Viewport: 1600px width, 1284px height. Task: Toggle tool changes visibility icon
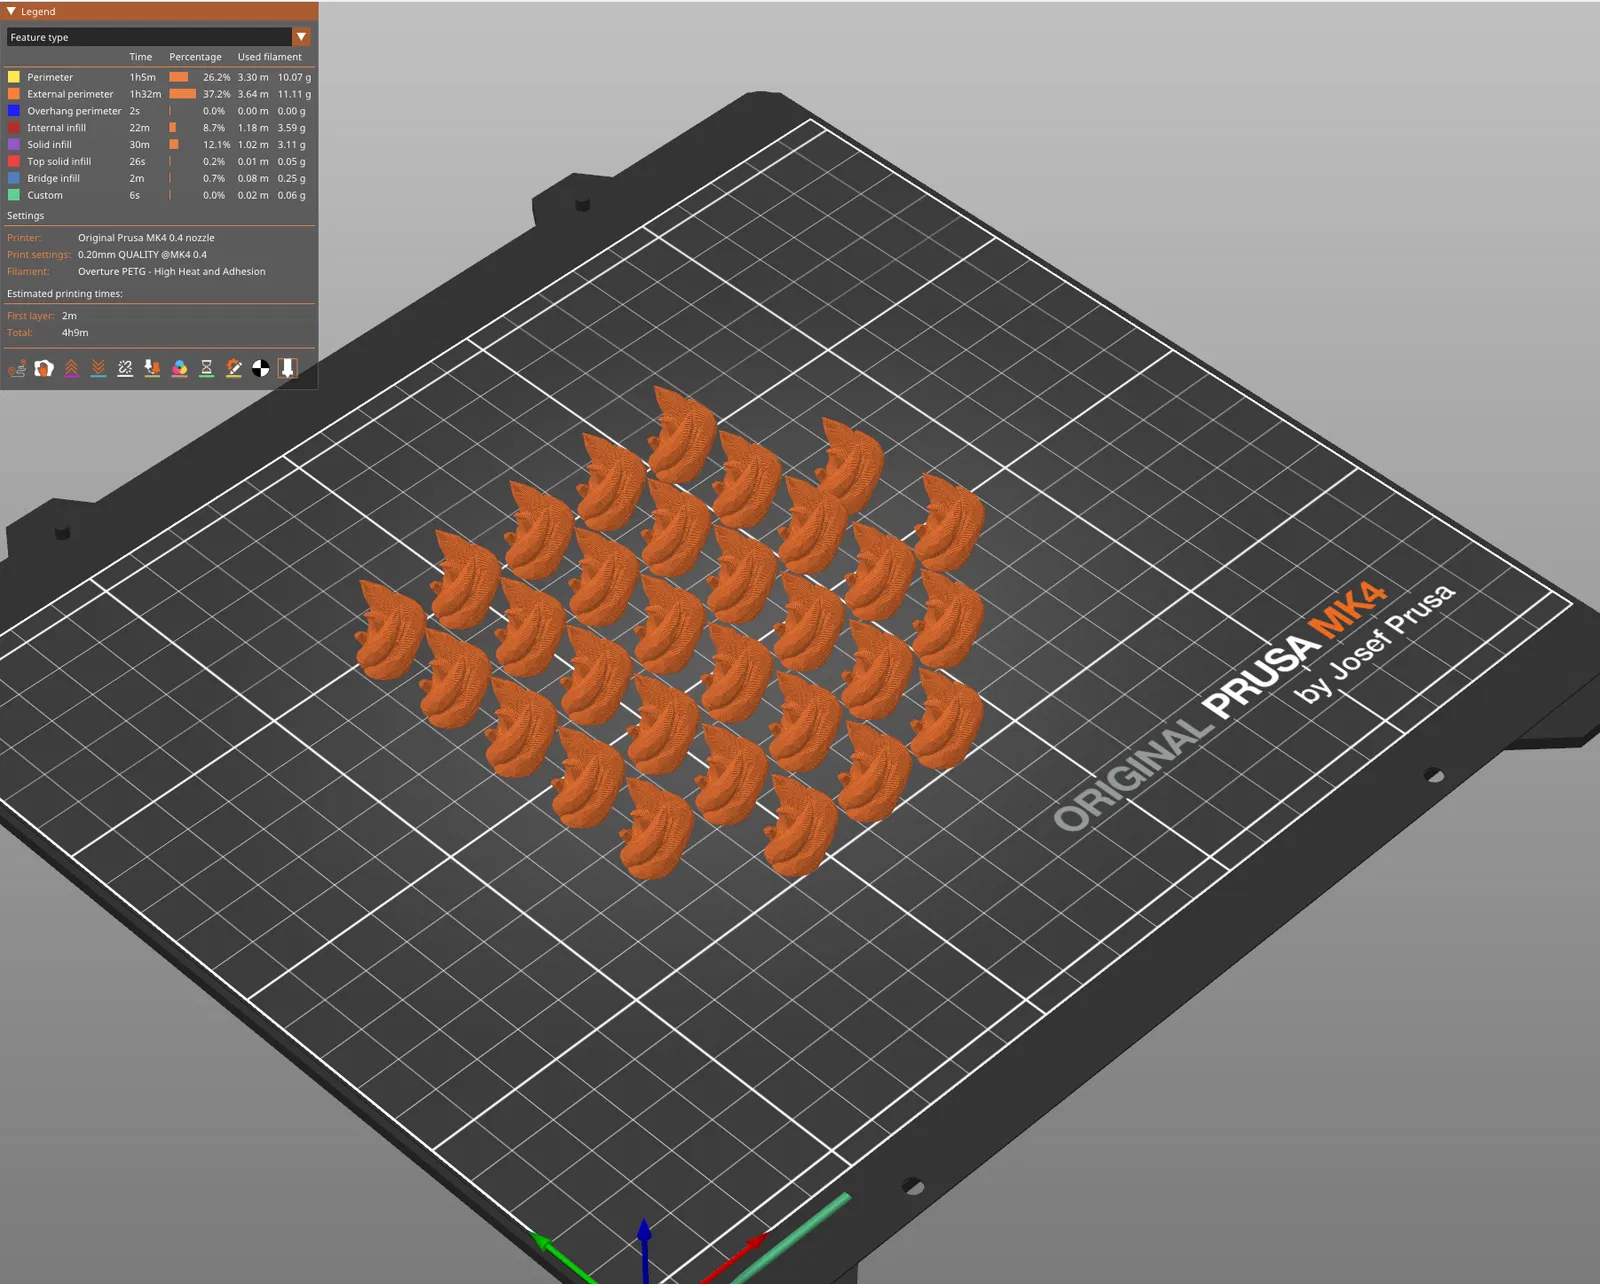pyautogui.click(x=152, y=368)
